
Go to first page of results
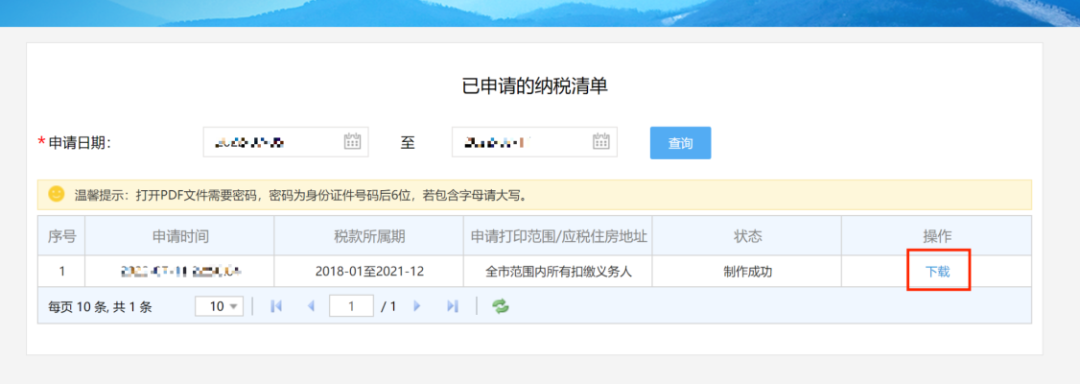point(277,306)
